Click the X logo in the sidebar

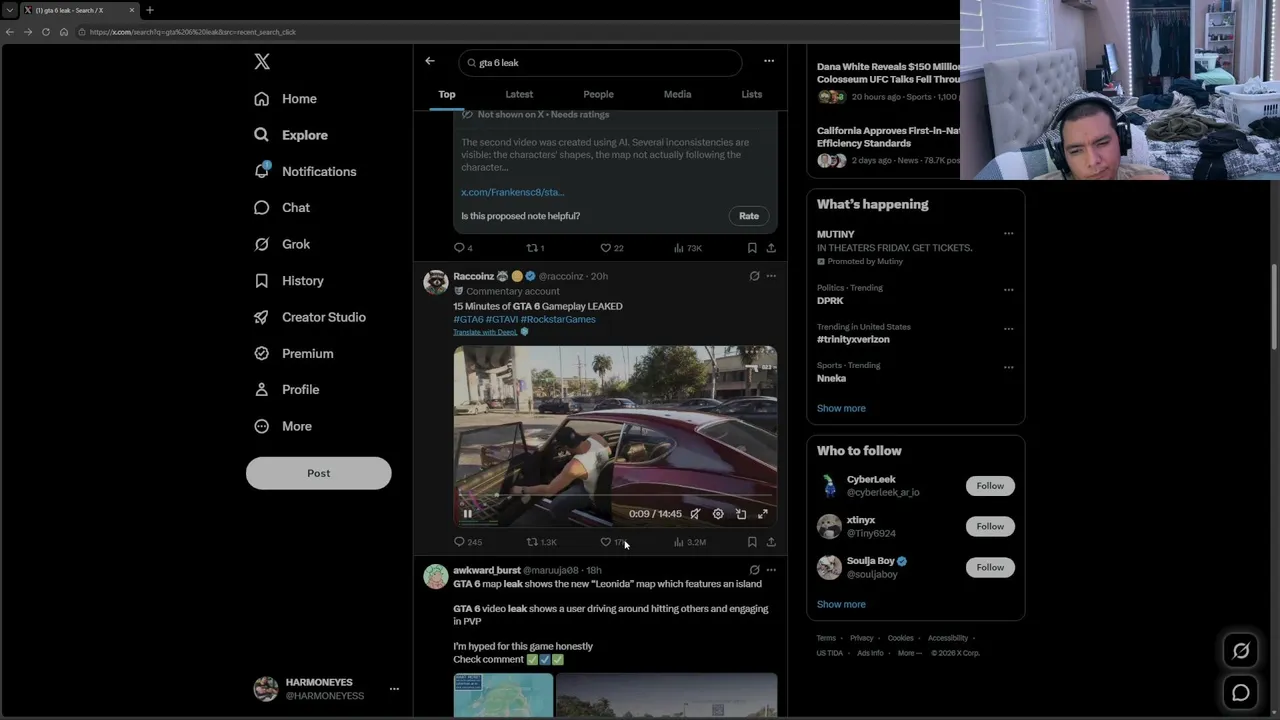(x=262, y=62)
